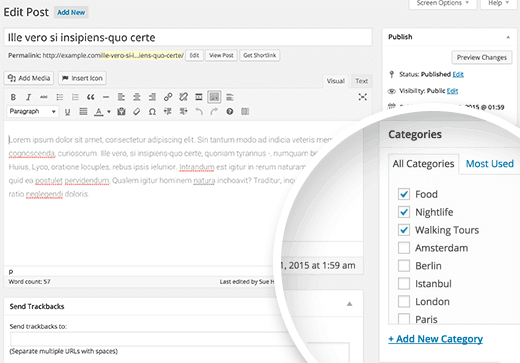520x363 pixels.
Task: Clear formatting with eraser icon
Action: click(x=136, y=112)
